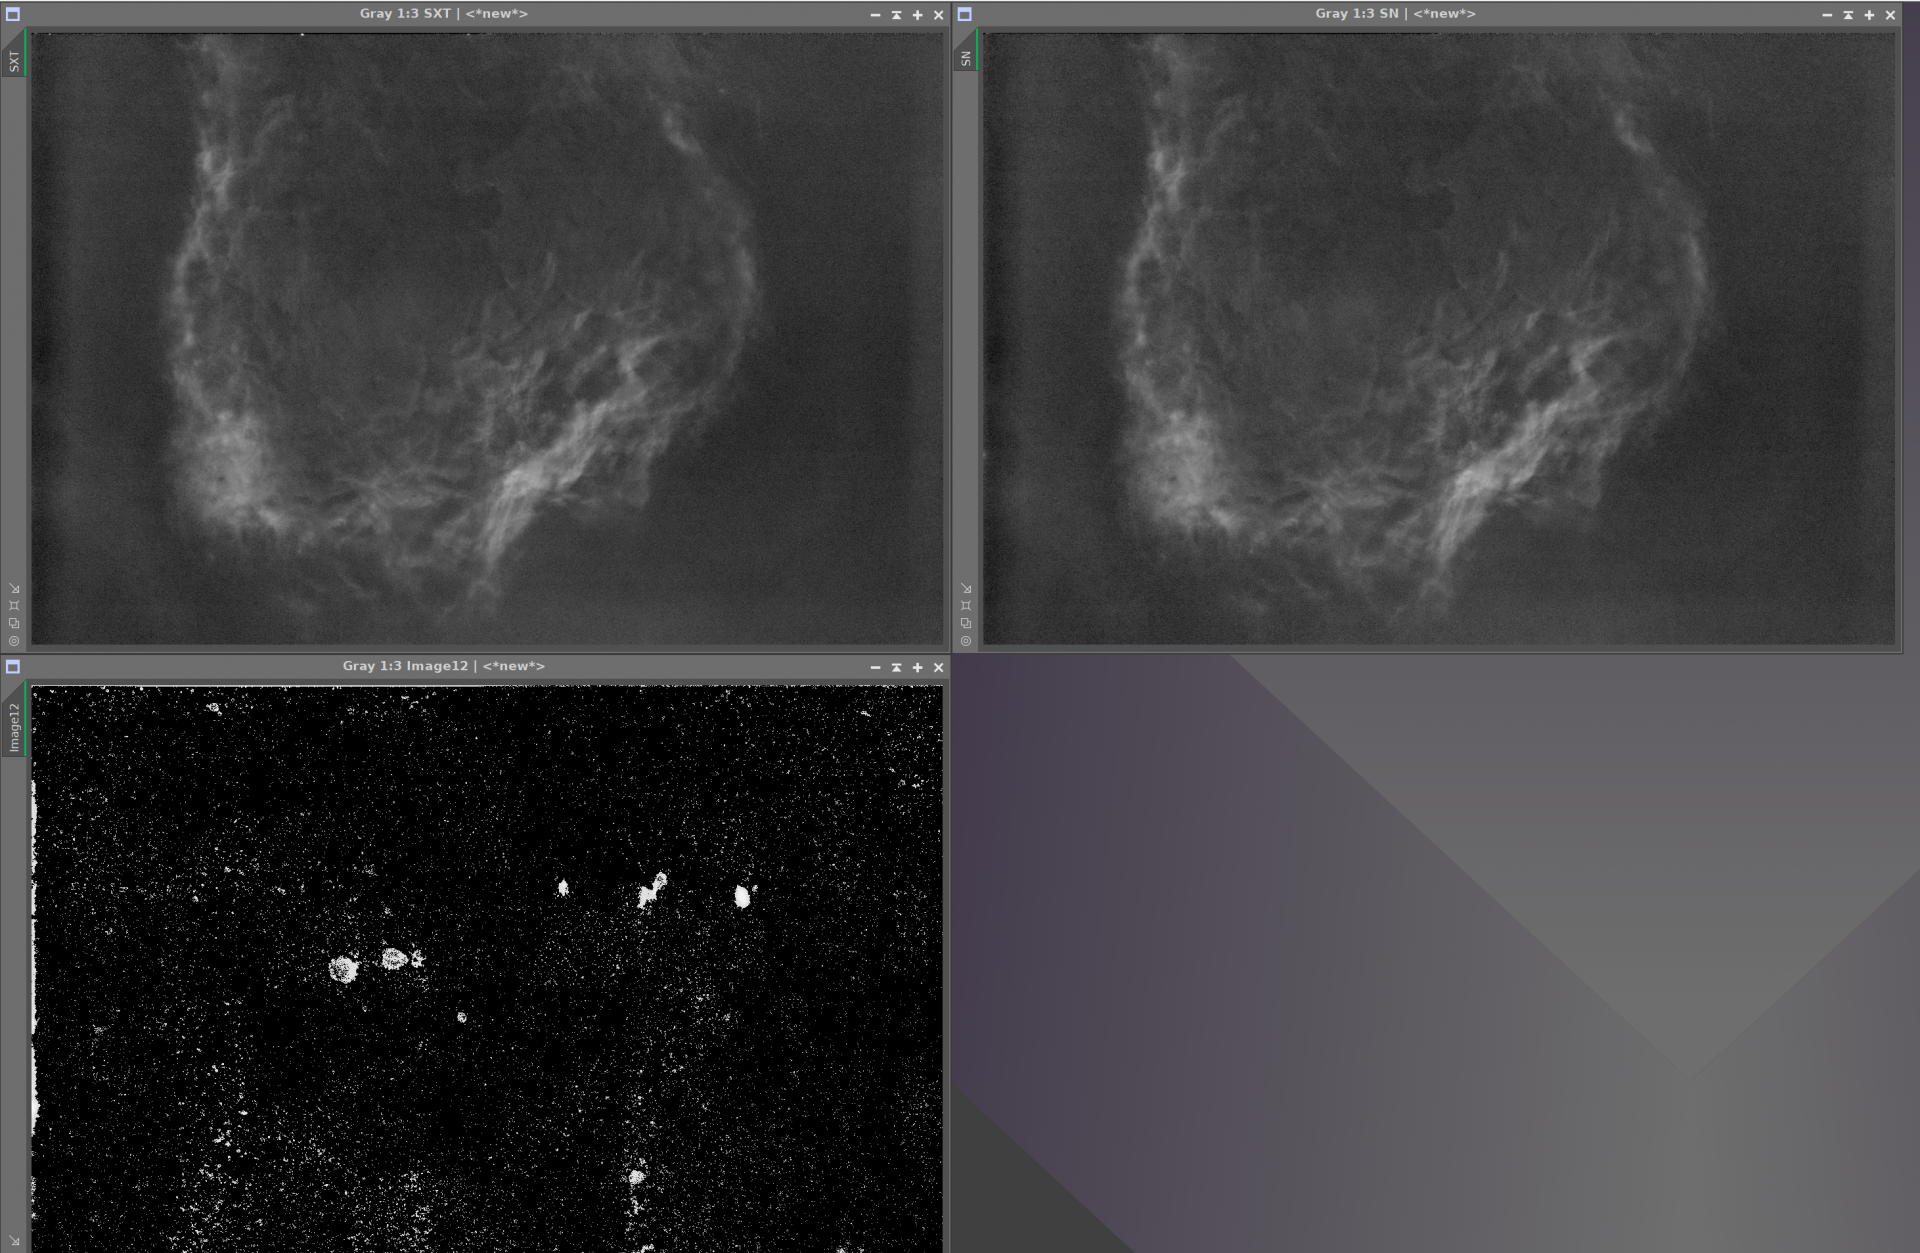Close the SXT image window
The height and width of the screenshot is (1253, 1920).
pos(938,15)
